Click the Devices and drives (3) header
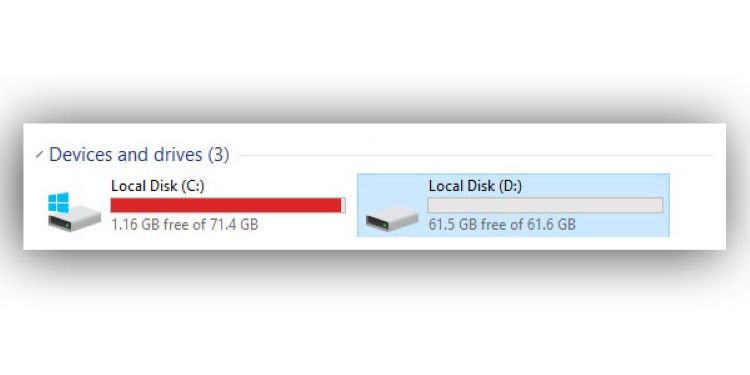Screen dimensions: 750x375 pos(139,154)
